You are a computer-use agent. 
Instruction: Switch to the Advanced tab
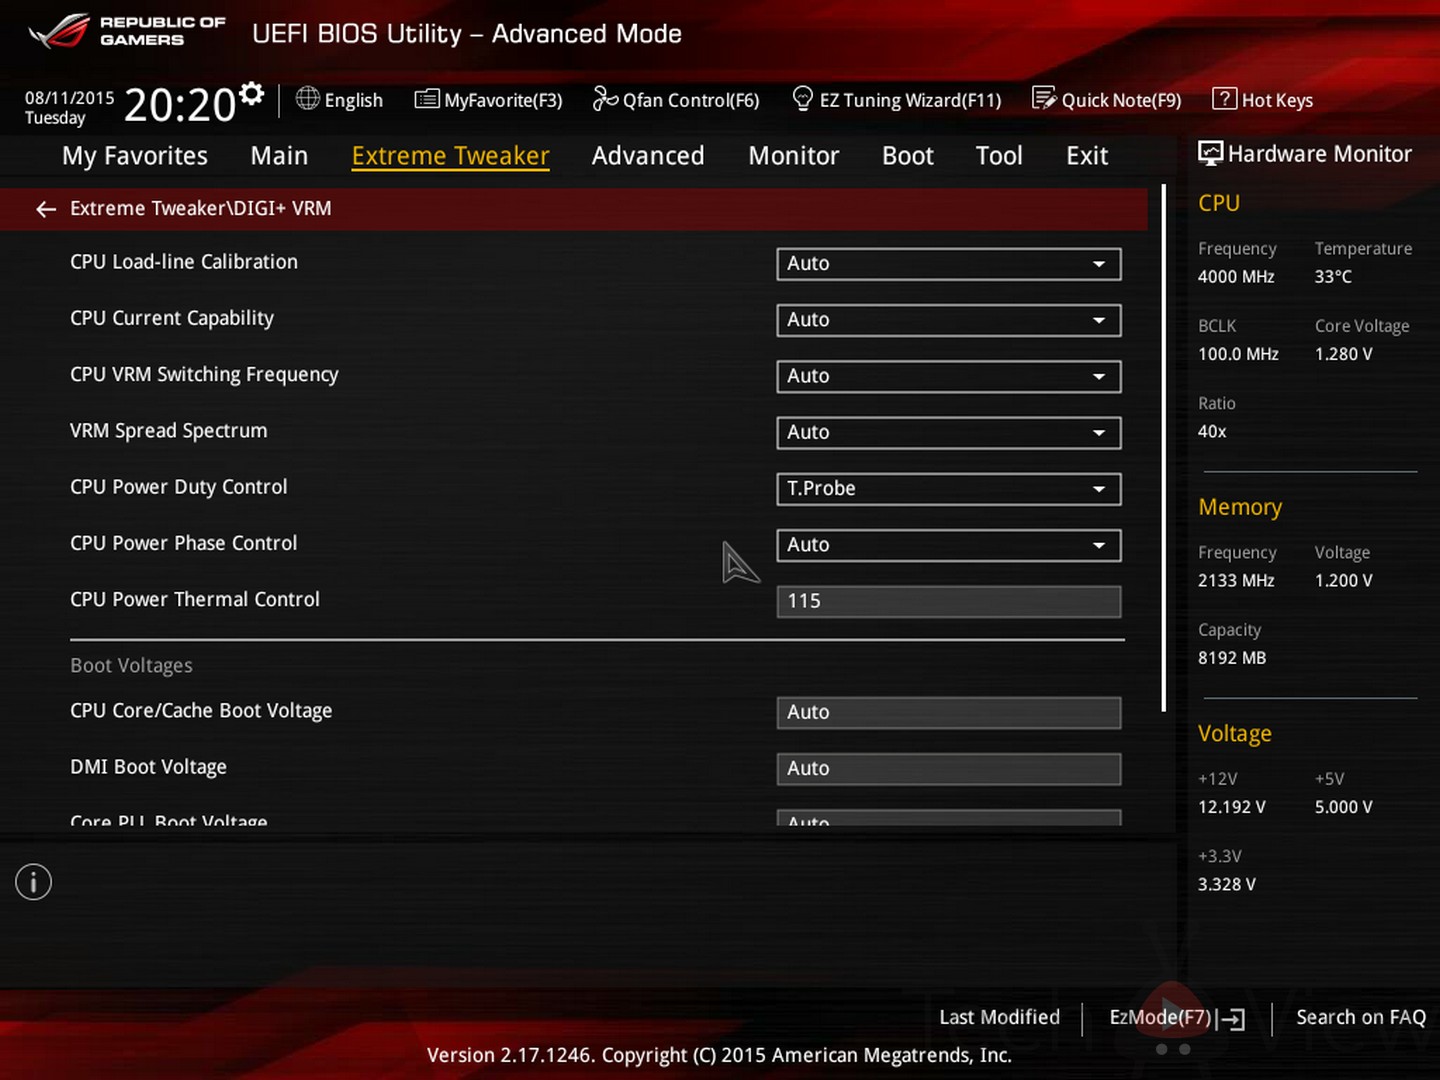pos(648,156)
